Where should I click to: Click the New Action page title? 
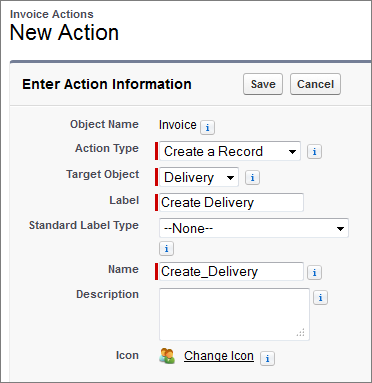point(64,33)
